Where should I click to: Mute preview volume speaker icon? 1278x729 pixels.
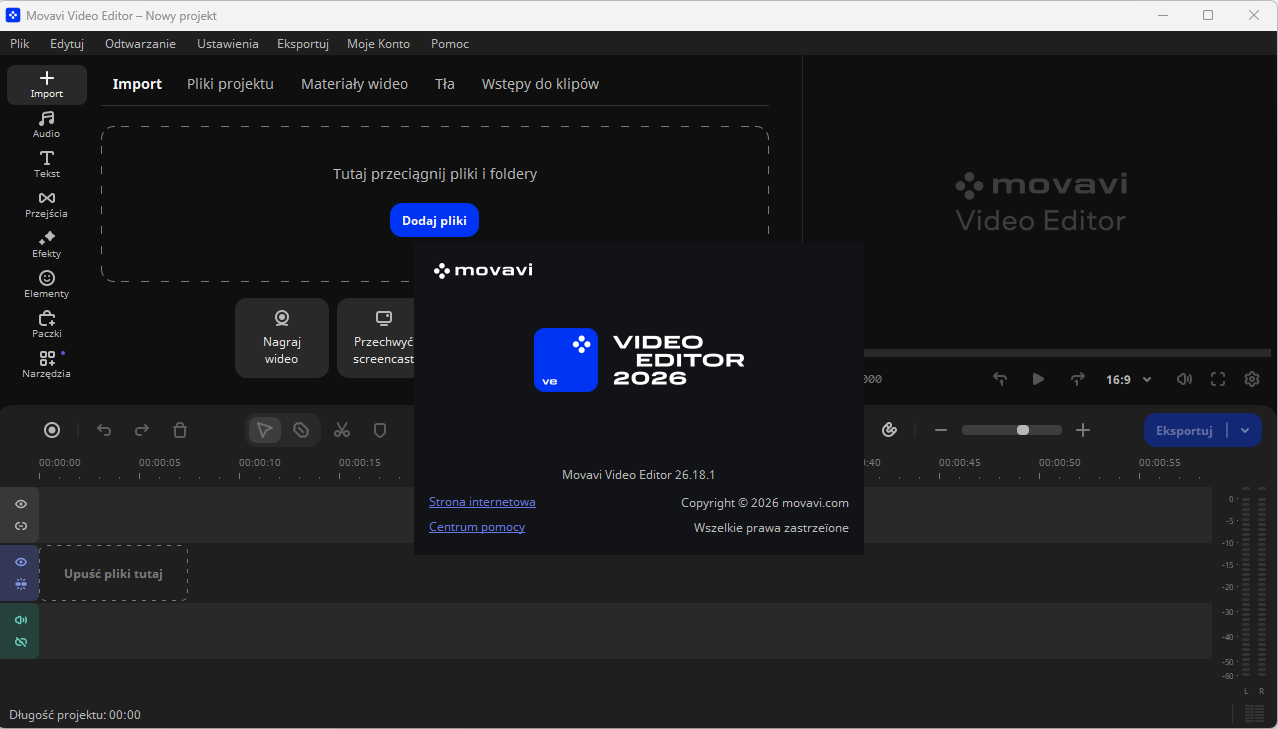point(1184,379)
